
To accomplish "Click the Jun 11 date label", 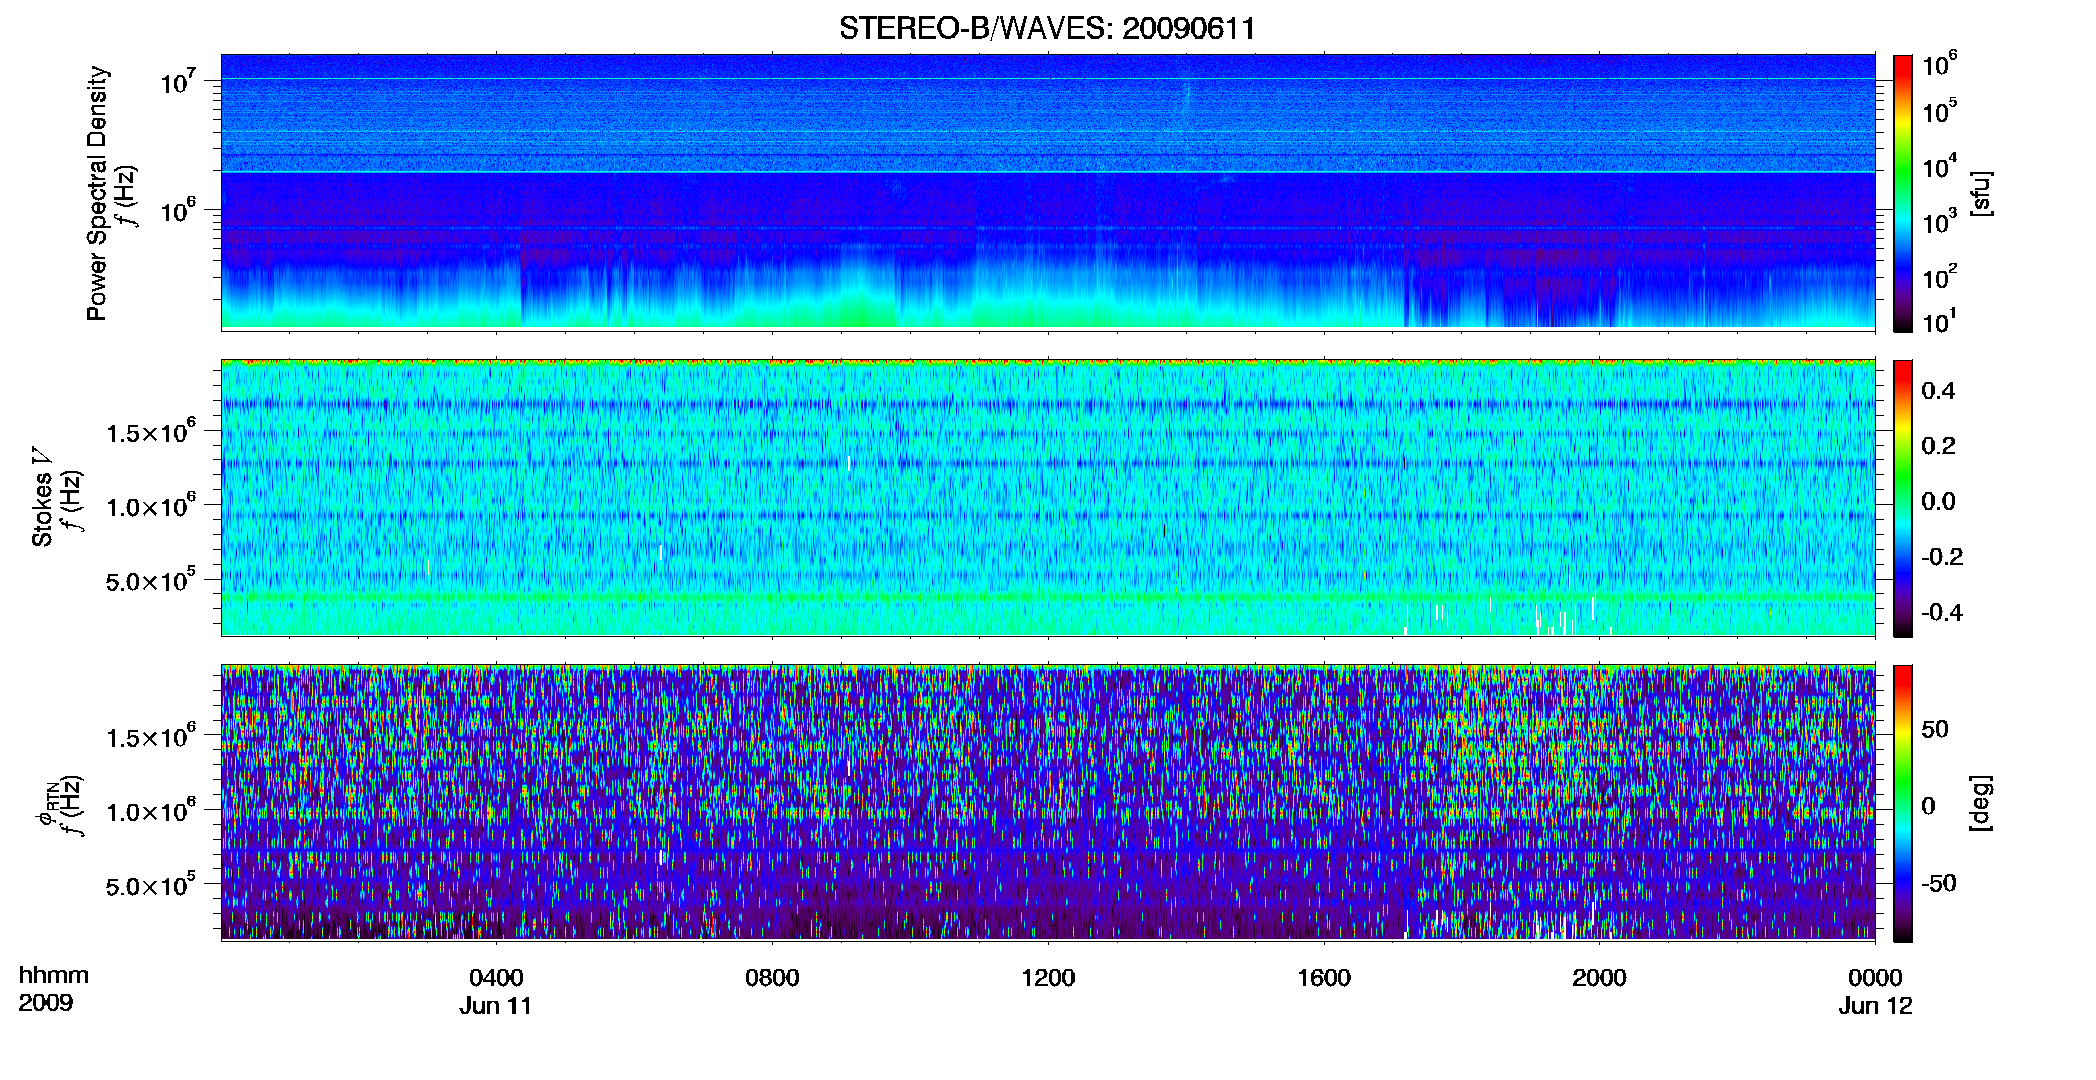I will (x=496, y=1006).
